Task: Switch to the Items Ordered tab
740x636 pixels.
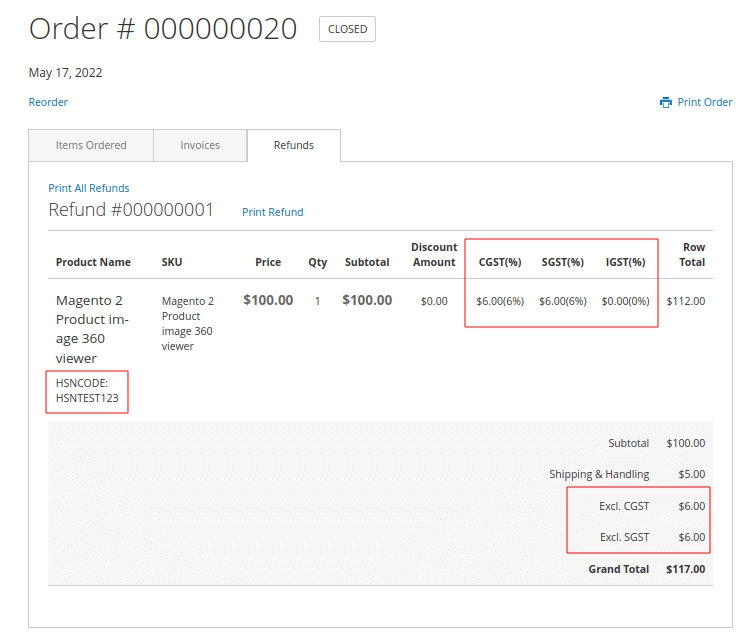Action: (x=91, y=145)
